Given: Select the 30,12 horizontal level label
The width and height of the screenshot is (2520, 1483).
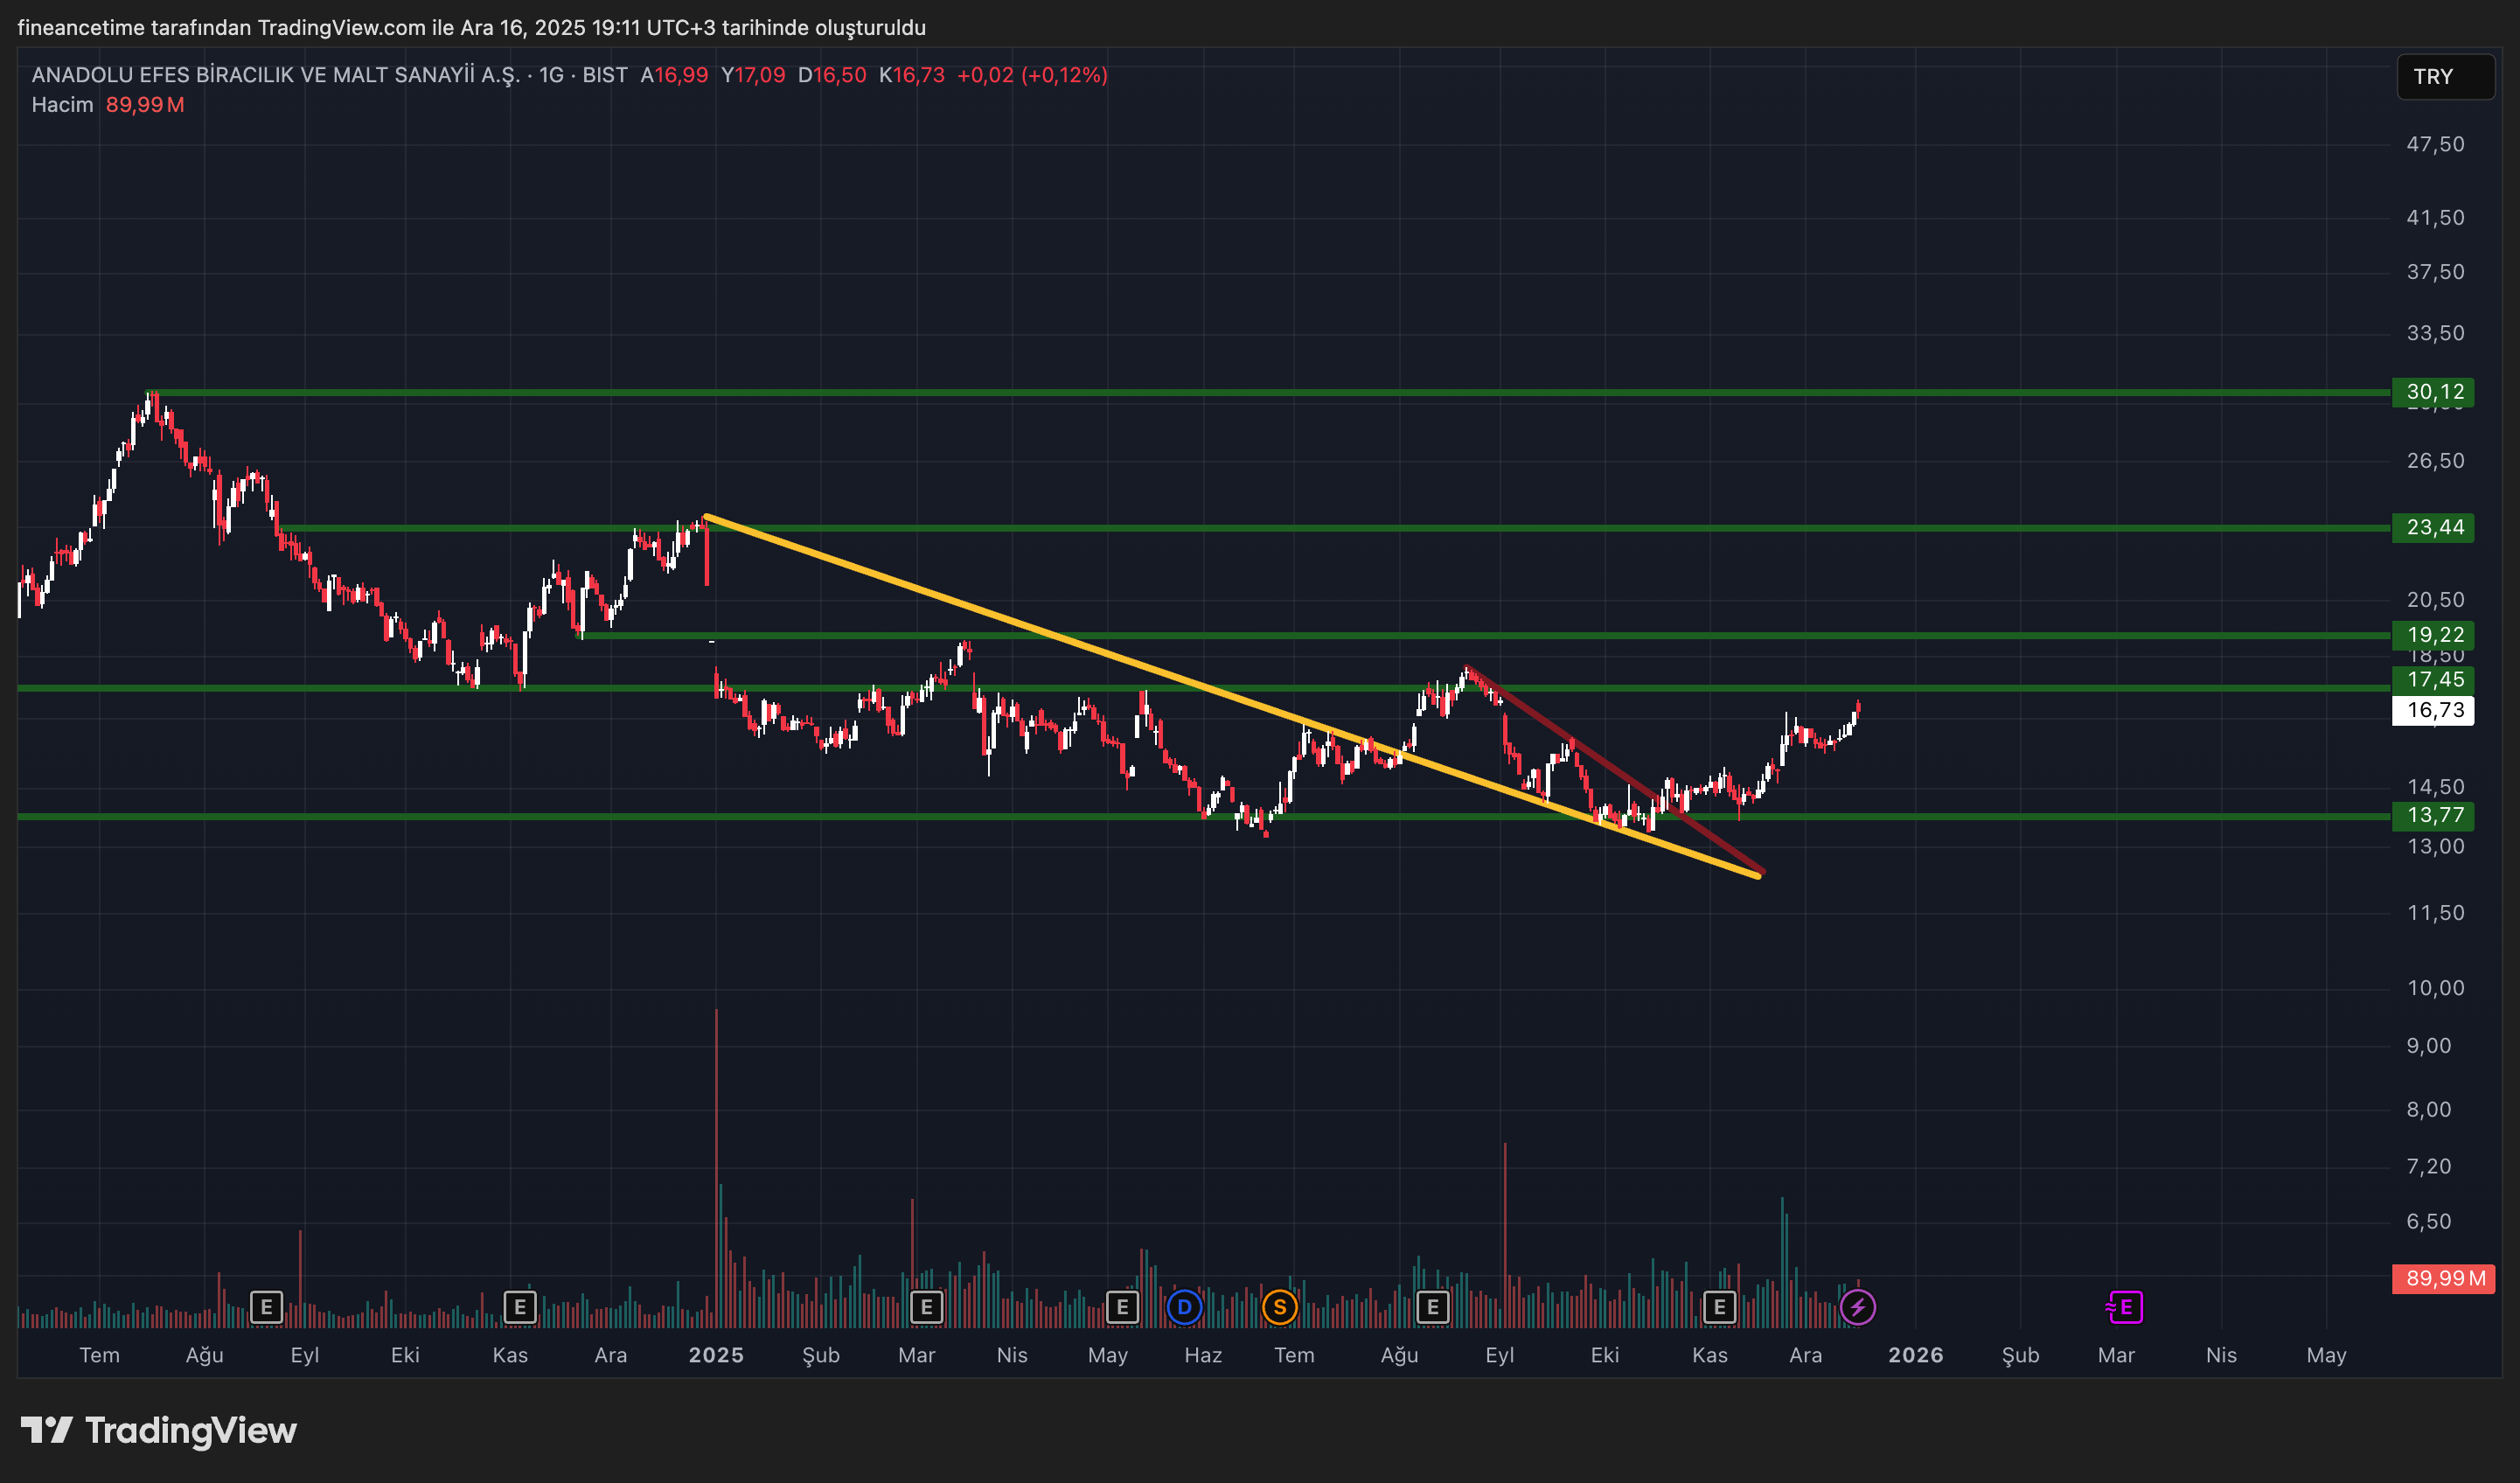Looking at the screenshot, I should click(2433, 392).
